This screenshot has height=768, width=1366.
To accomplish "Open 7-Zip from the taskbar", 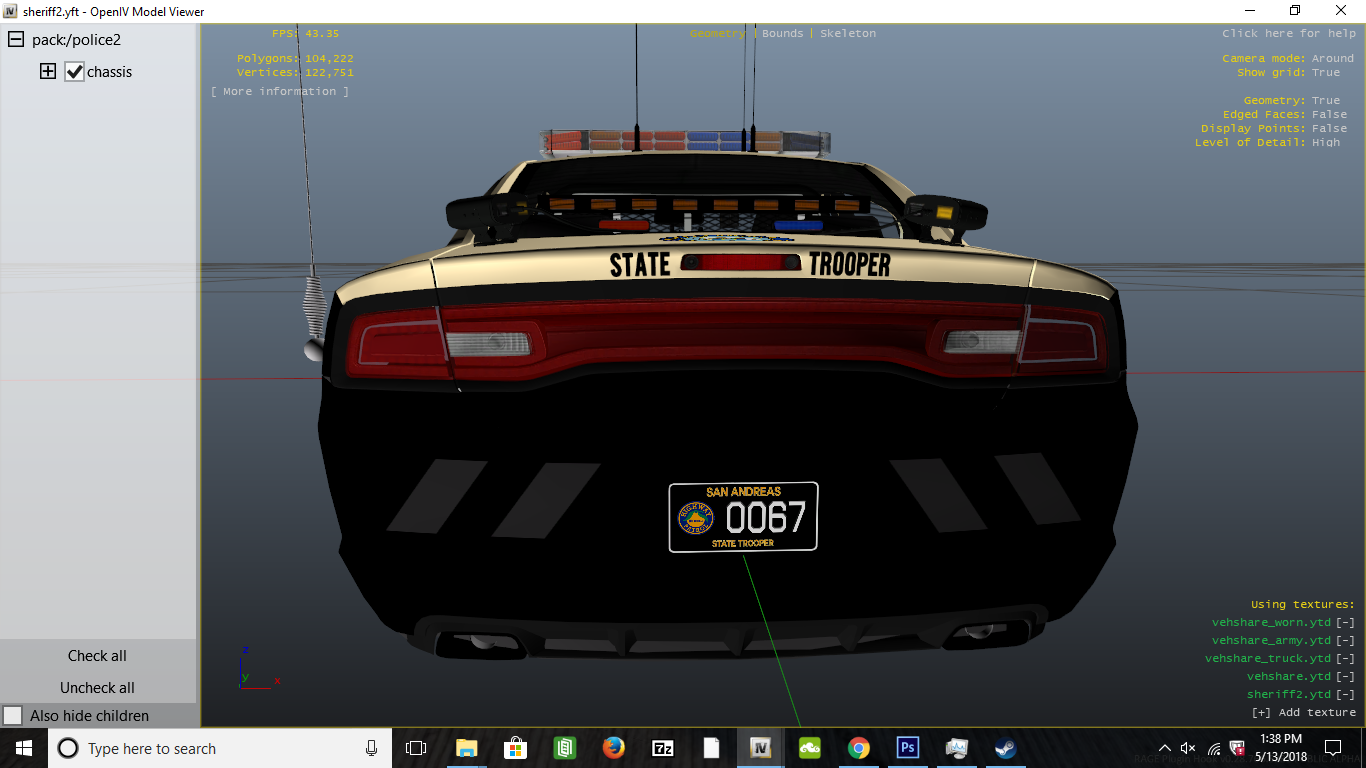I will point(662,748).
